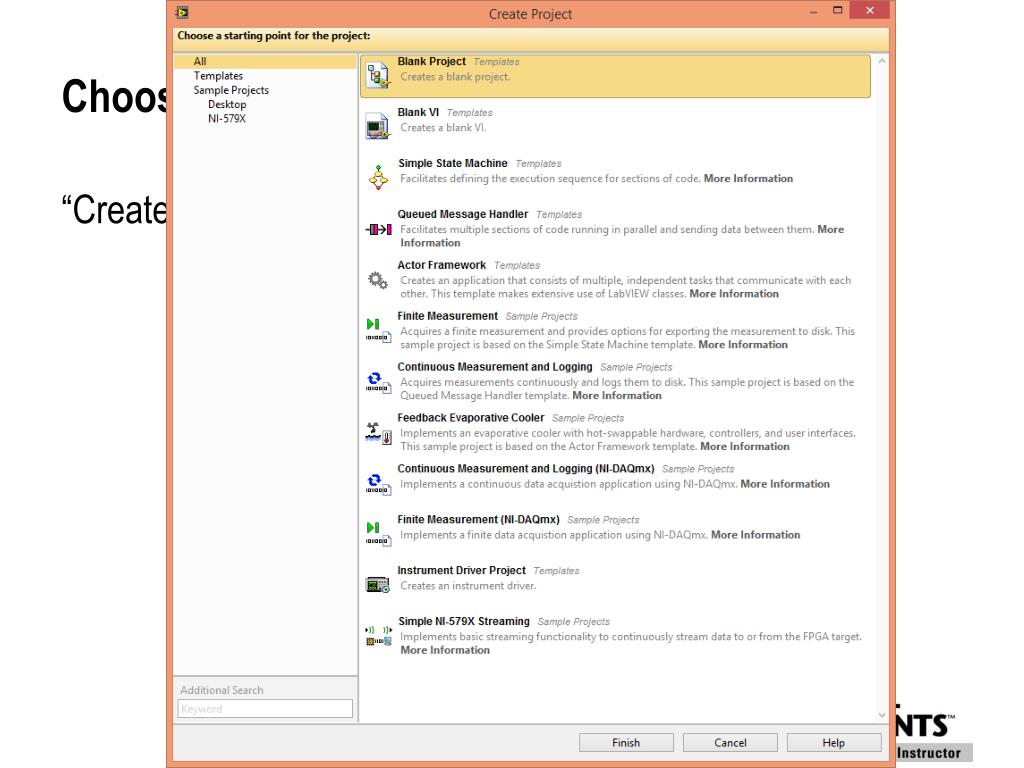Select the Simple State Machine title
Screen dimensions: 1024x768
coord(453,163)
